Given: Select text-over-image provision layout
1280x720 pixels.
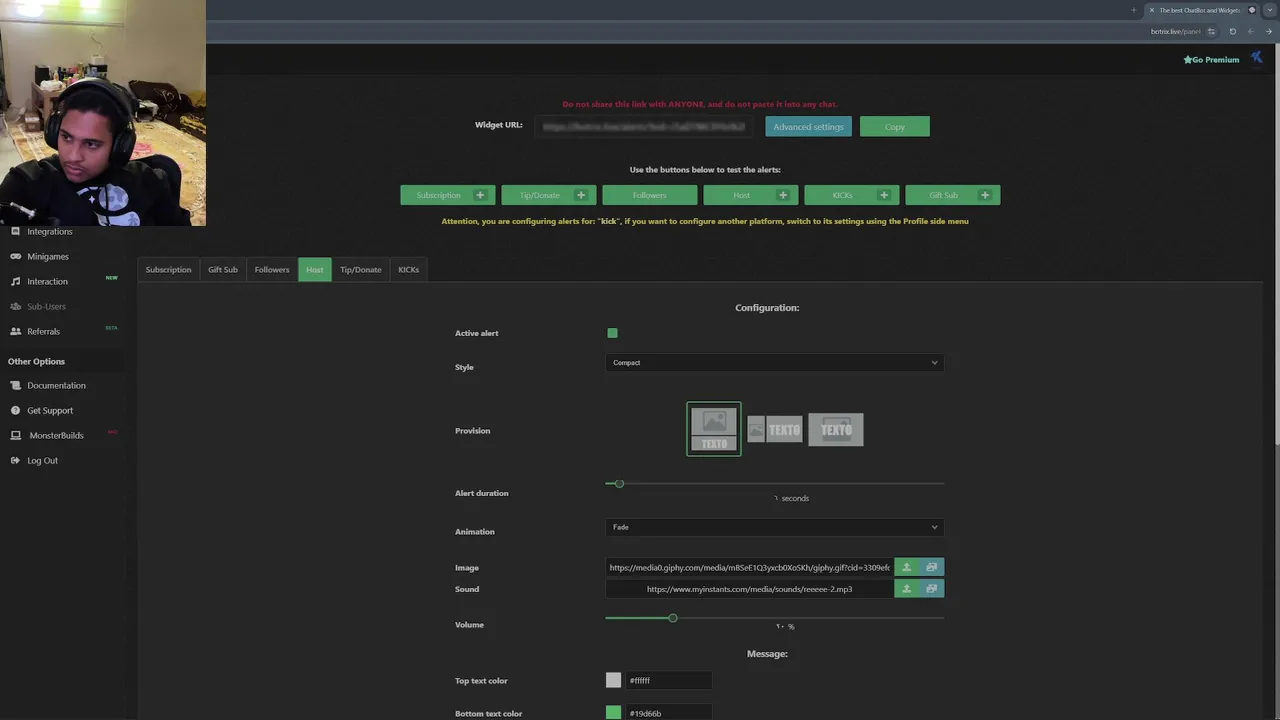Looking at the screenshot, I should click(x=836, y=429).
